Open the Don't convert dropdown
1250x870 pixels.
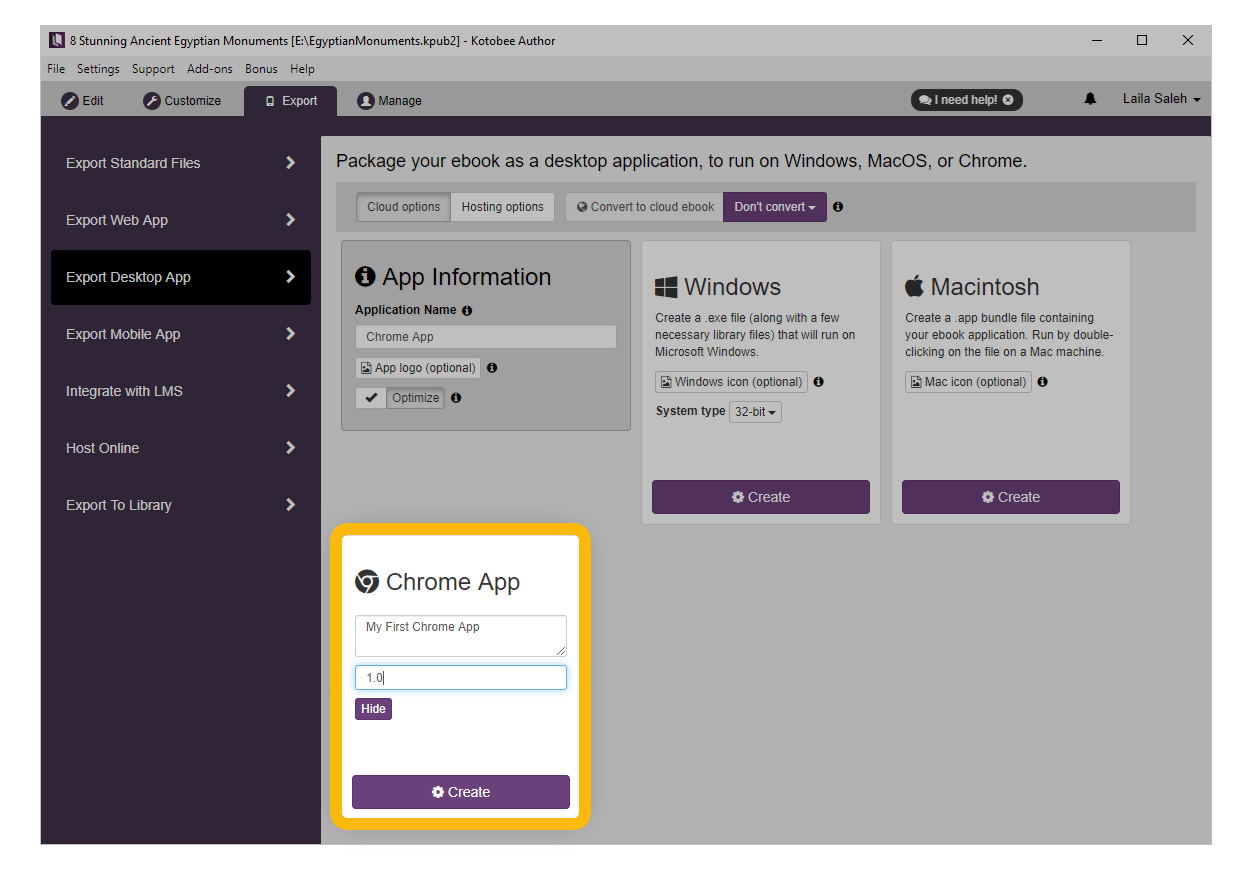click(775, 207)
